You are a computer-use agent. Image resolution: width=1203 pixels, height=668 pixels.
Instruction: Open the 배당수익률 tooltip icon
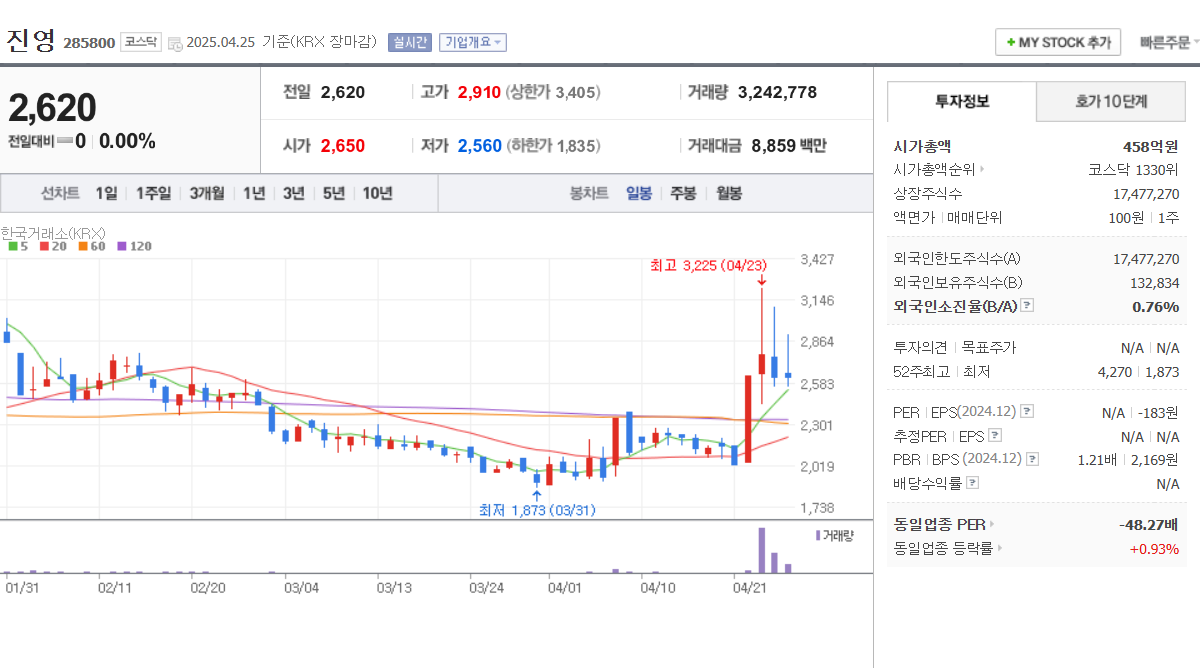[x=971, y=482]
